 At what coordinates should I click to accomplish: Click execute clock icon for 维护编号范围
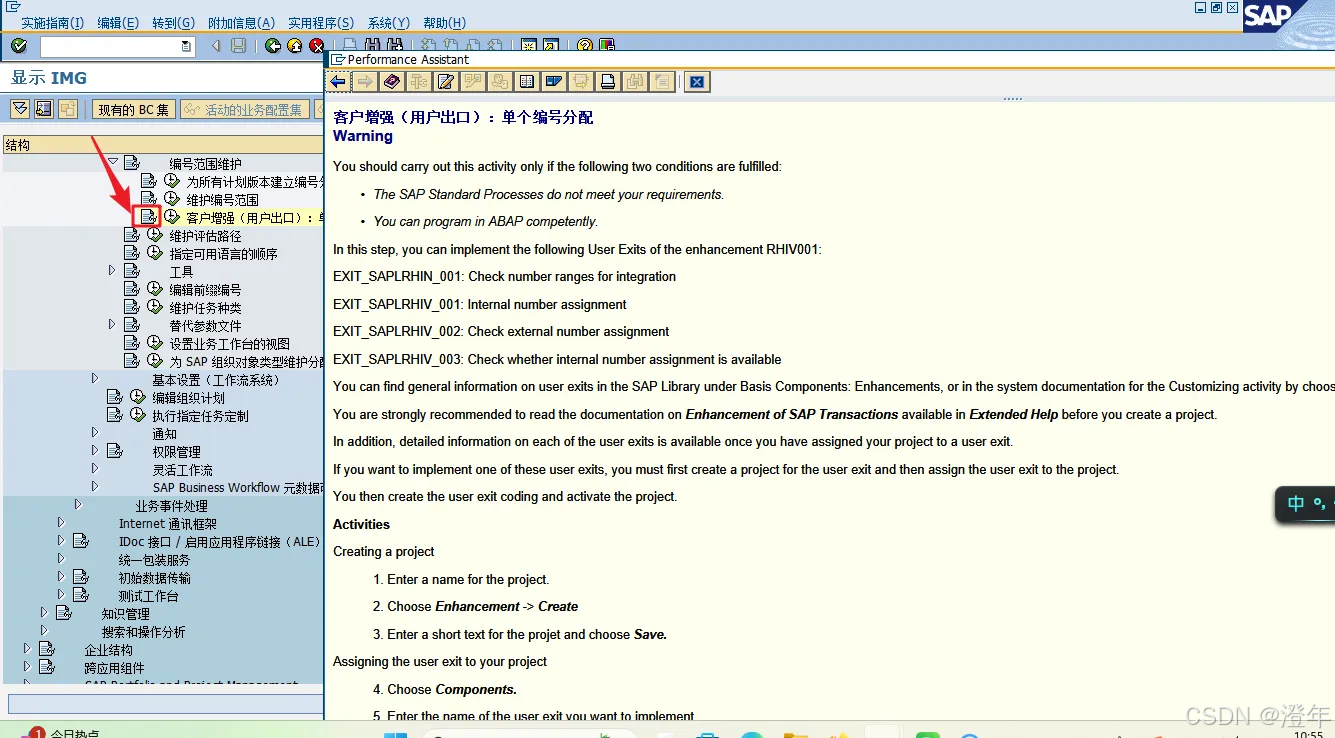point(171,199)
